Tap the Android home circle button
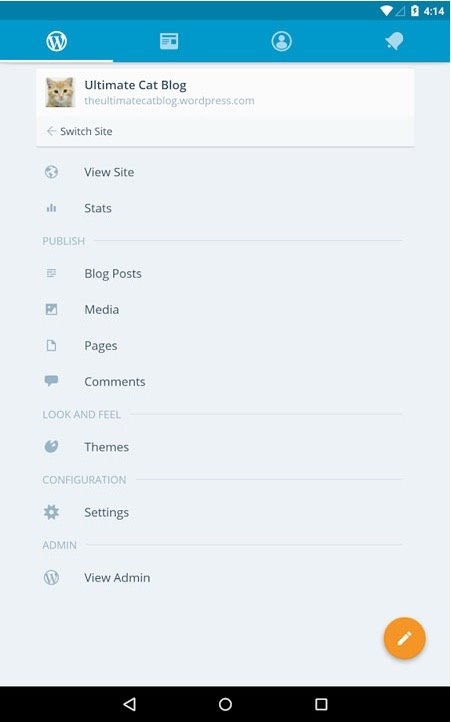Image resolution: width=451 pixels, height=723 pixels. pos(226,704)
